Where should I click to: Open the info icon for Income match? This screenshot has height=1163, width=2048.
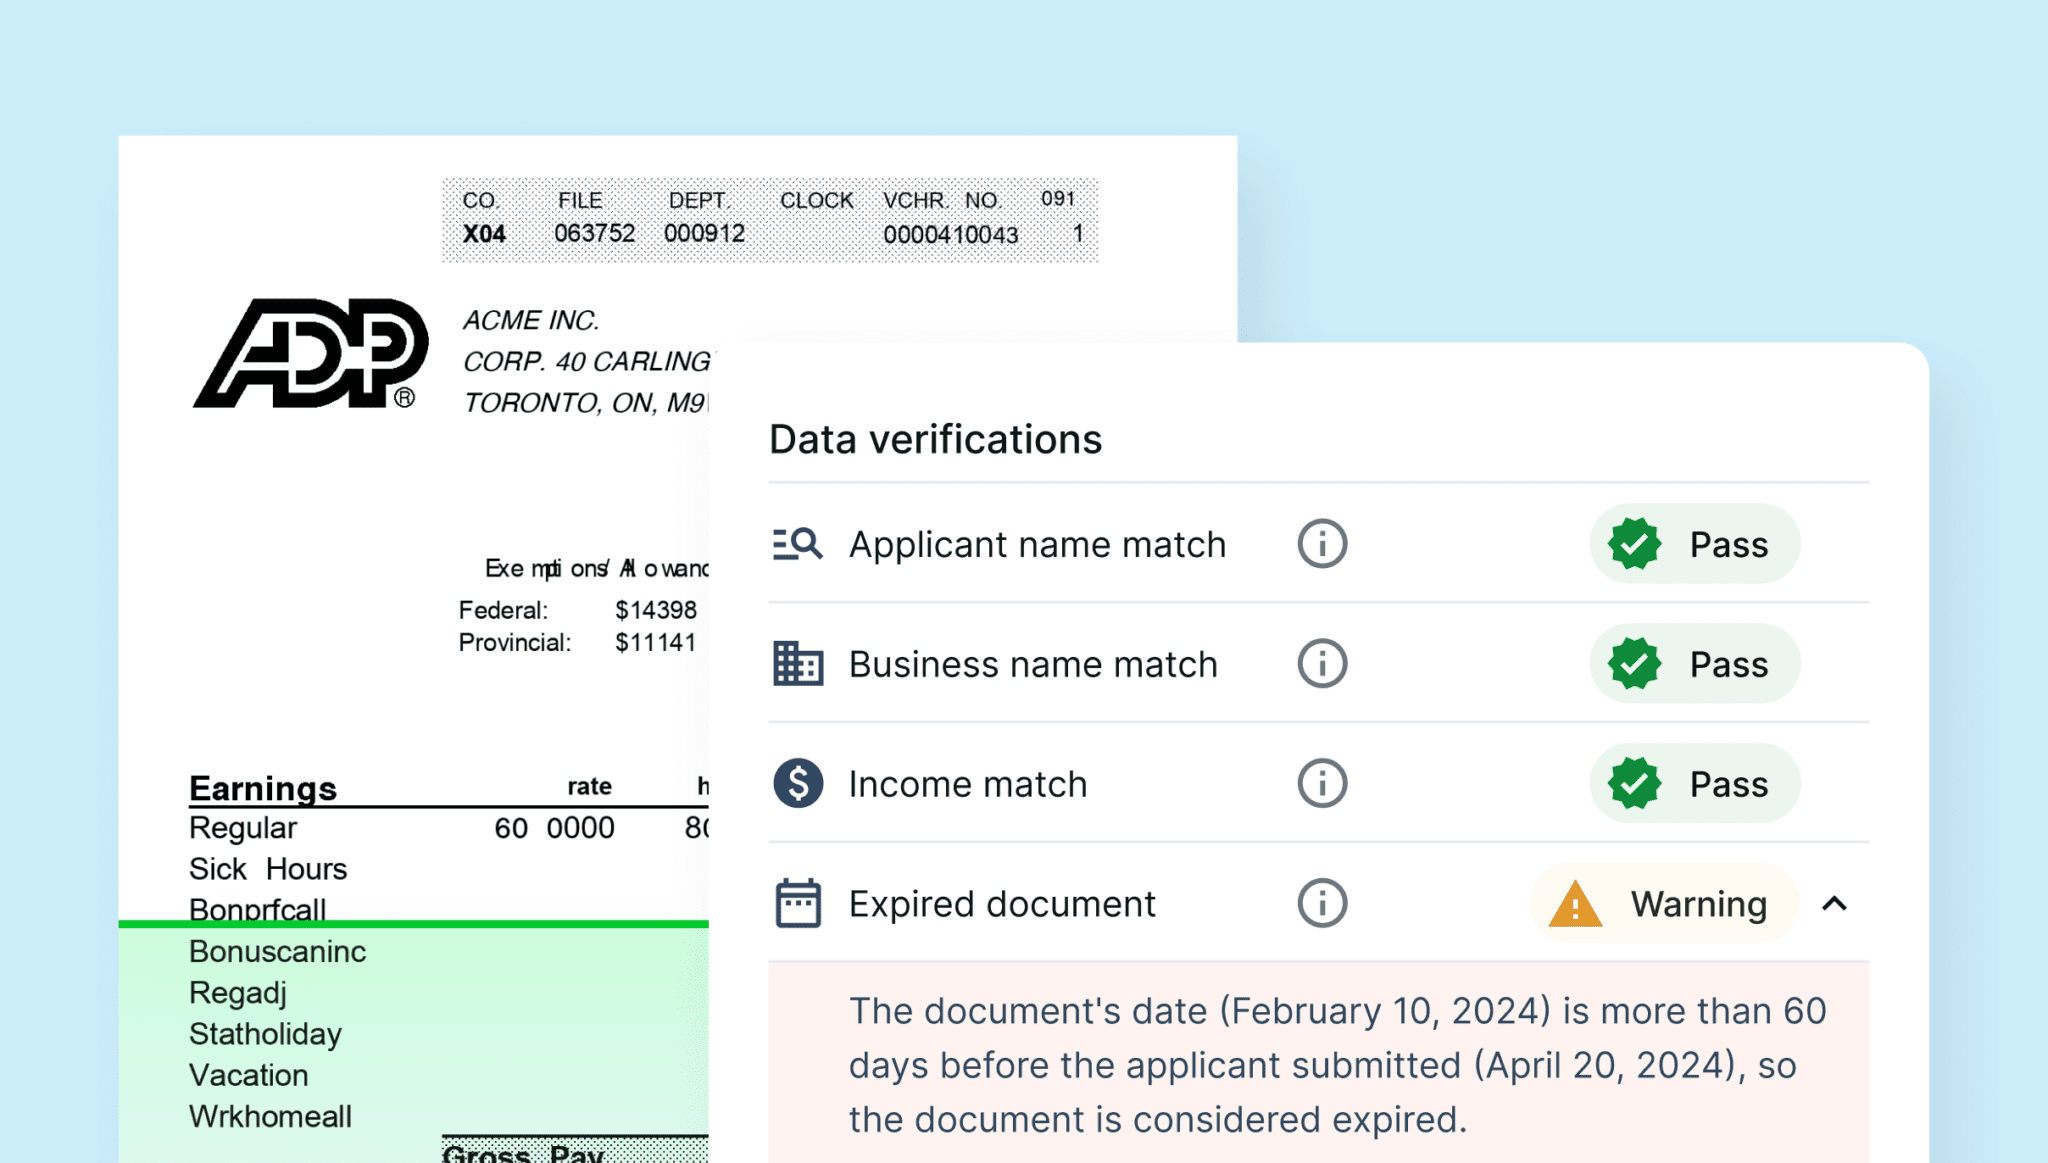[x=1321, y=783]
